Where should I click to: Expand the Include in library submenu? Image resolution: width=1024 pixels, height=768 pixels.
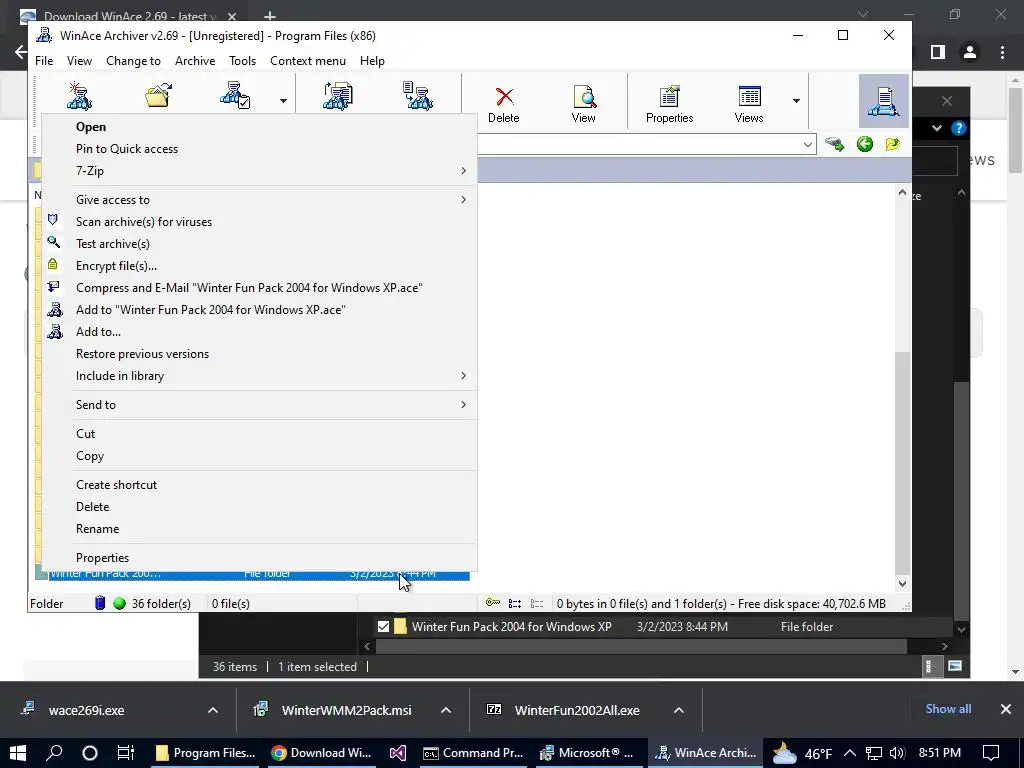[259, 376]
